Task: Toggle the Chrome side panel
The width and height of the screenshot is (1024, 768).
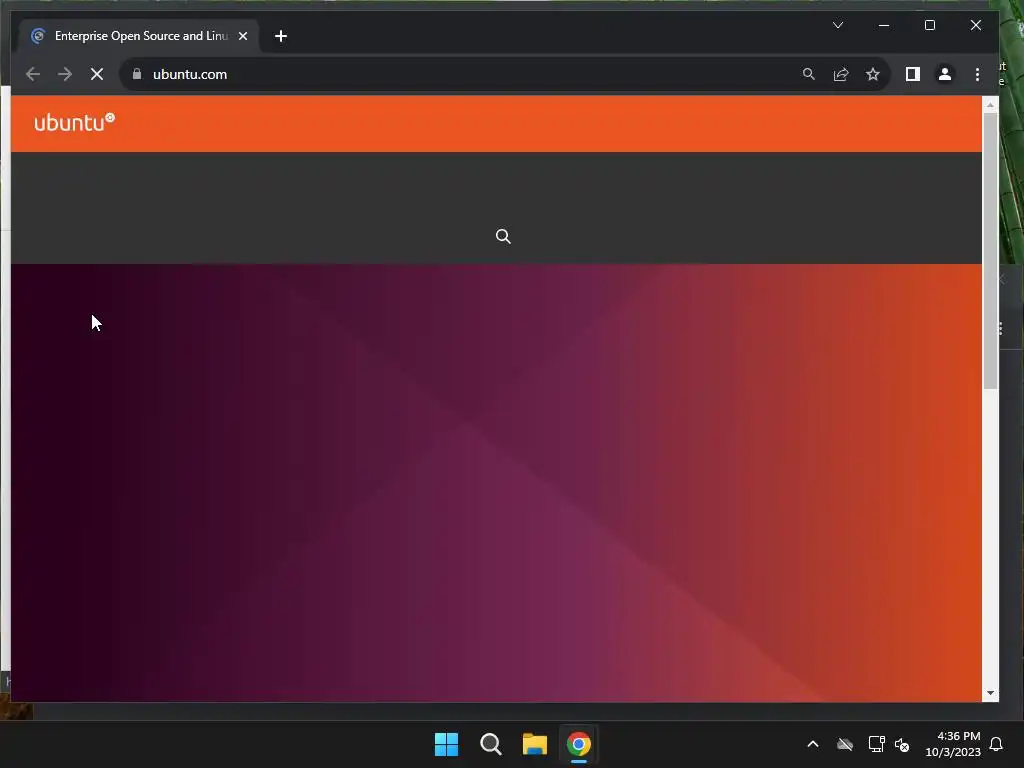Action: 912,74
